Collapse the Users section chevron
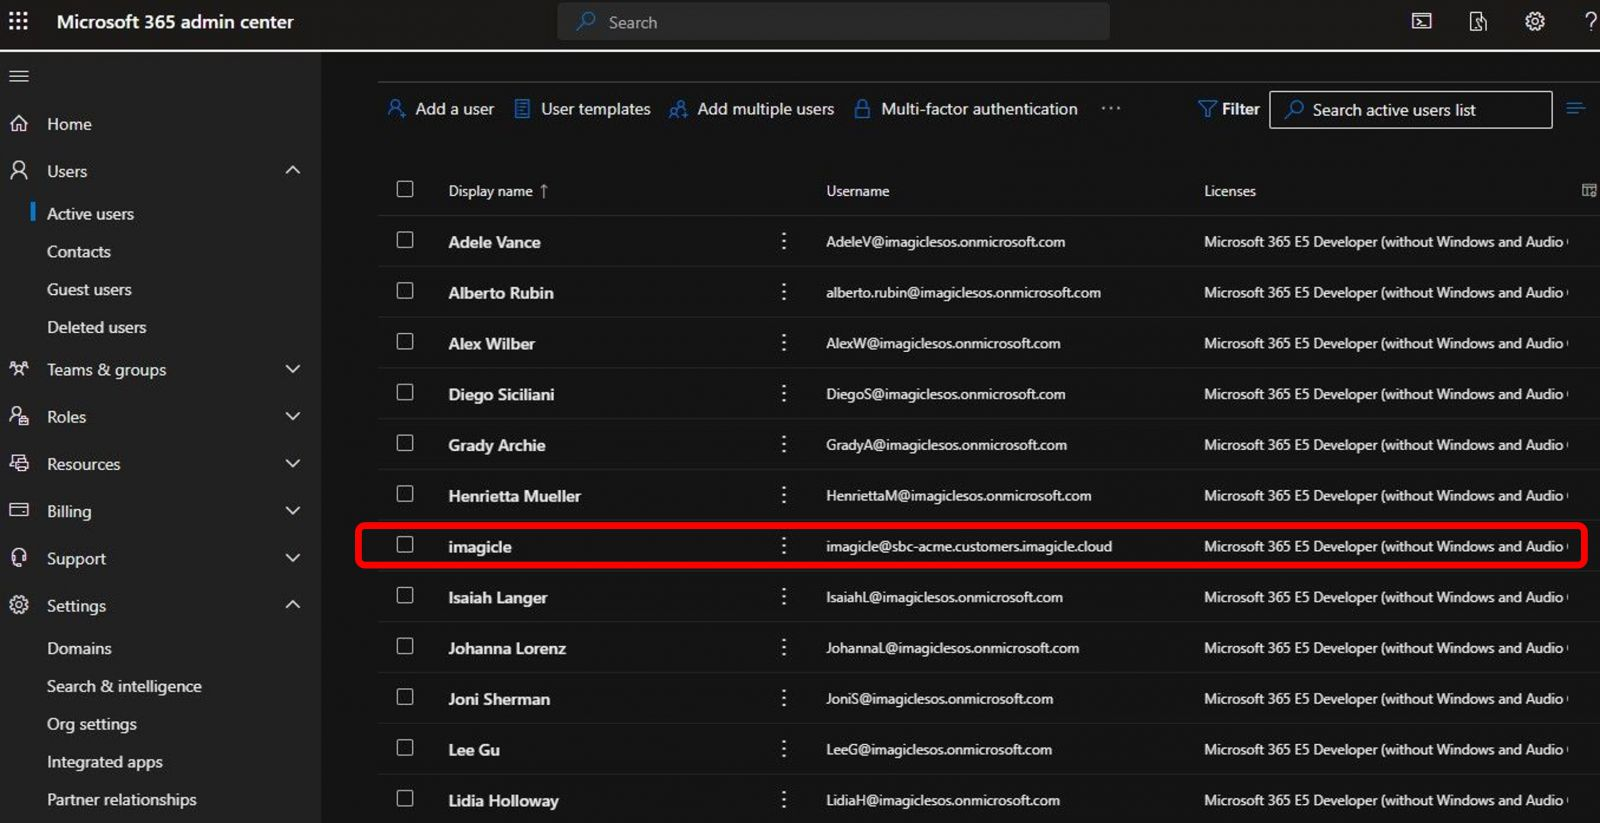Viewport: 1600px width, 823px height. click(292, 170)
